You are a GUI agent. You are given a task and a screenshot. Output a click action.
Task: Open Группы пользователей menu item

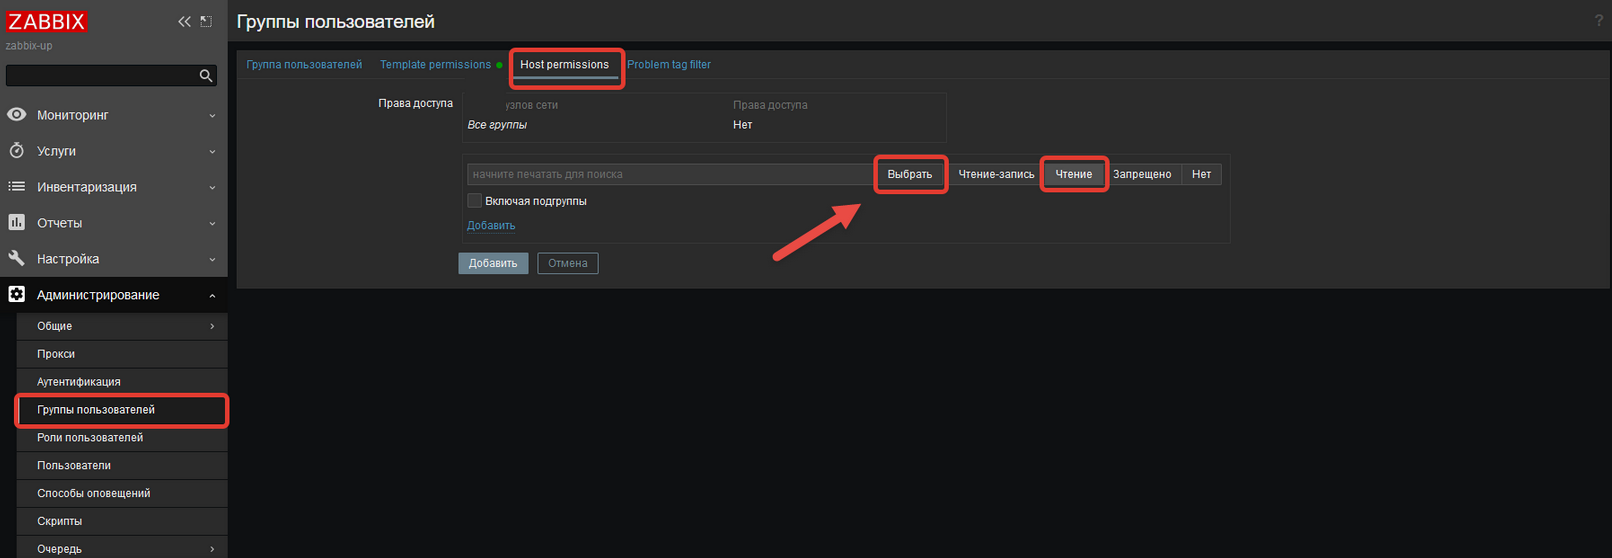pyautogui.click(x=122, y=410)
